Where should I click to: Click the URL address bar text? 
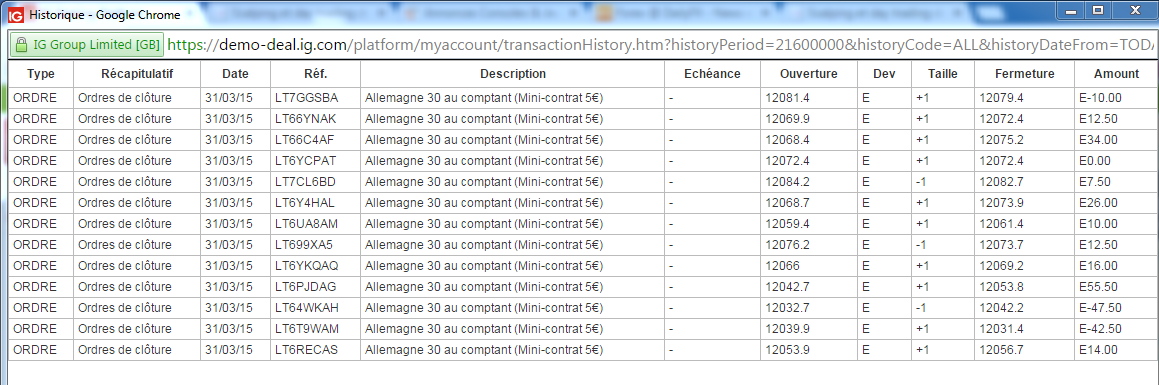(x=660, y=44)
